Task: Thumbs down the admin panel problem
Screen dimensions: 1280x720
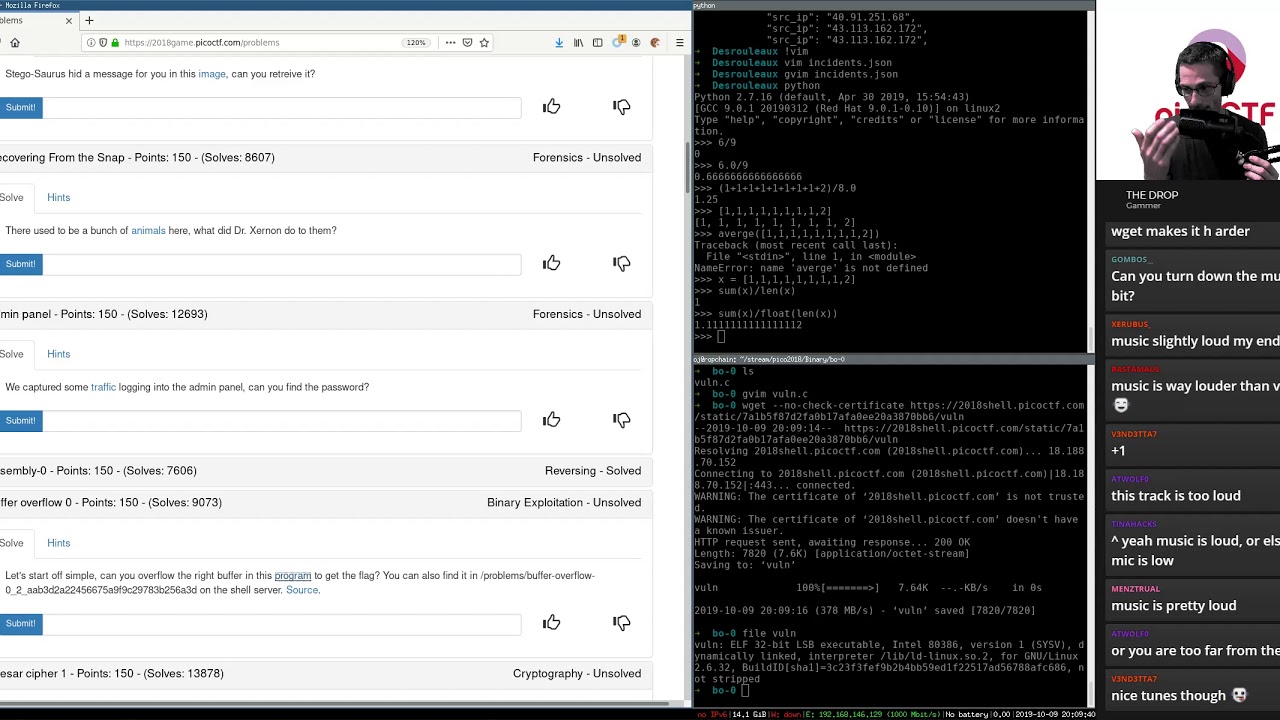Action: (x=622, y=420)
